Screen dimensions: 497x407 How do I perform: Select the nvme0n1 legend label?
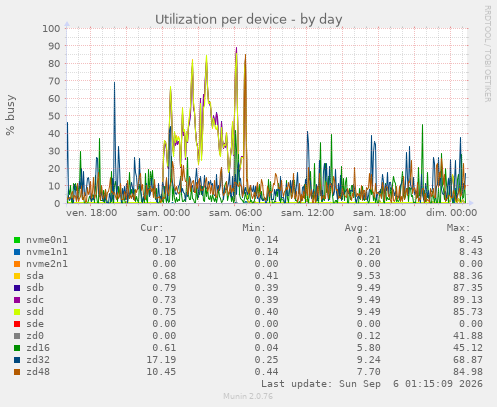pyautogui.click(x=47, y=240)
